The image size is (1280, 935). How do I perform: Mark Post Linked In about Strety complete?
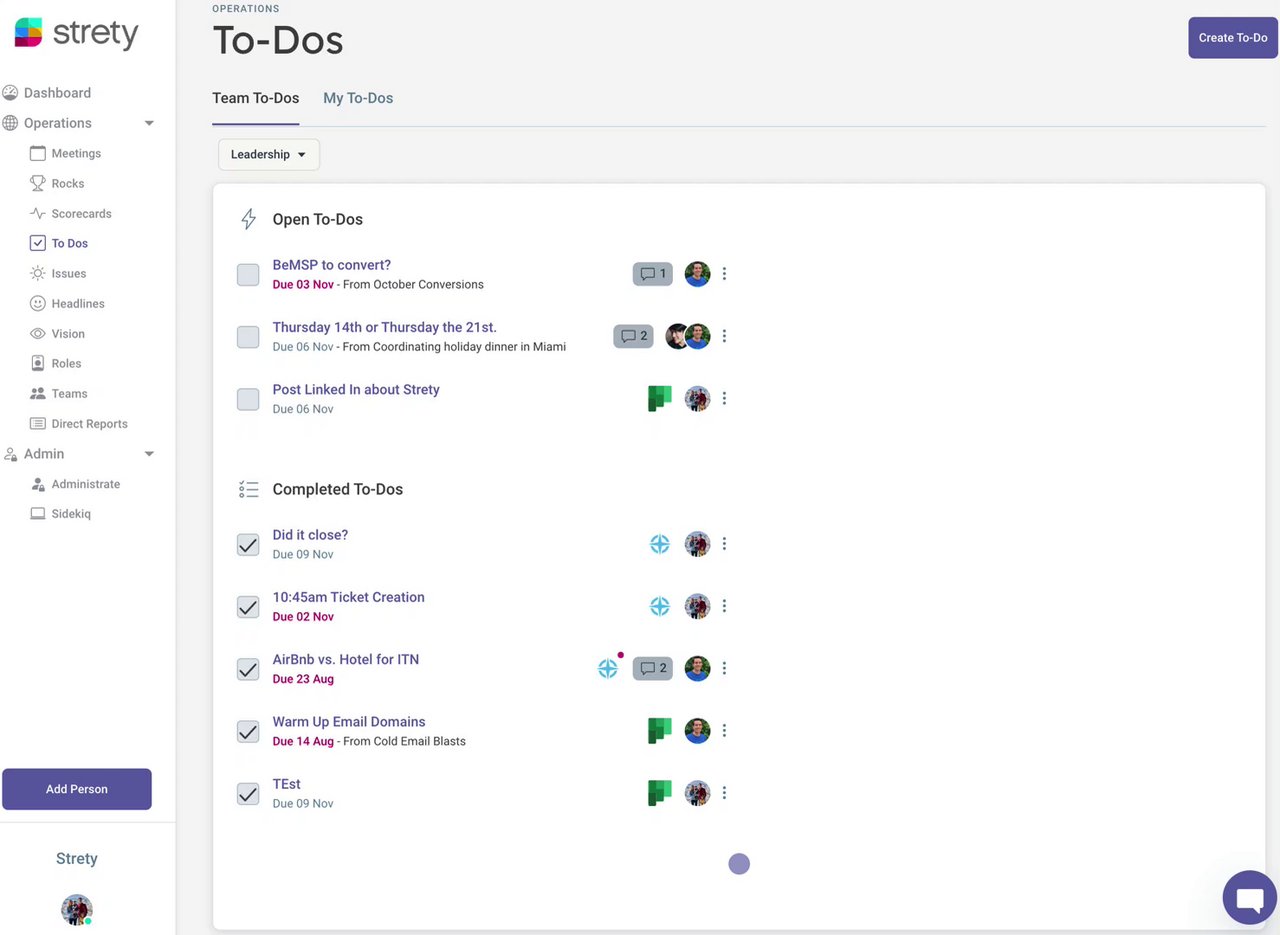(x=248, y=399)
